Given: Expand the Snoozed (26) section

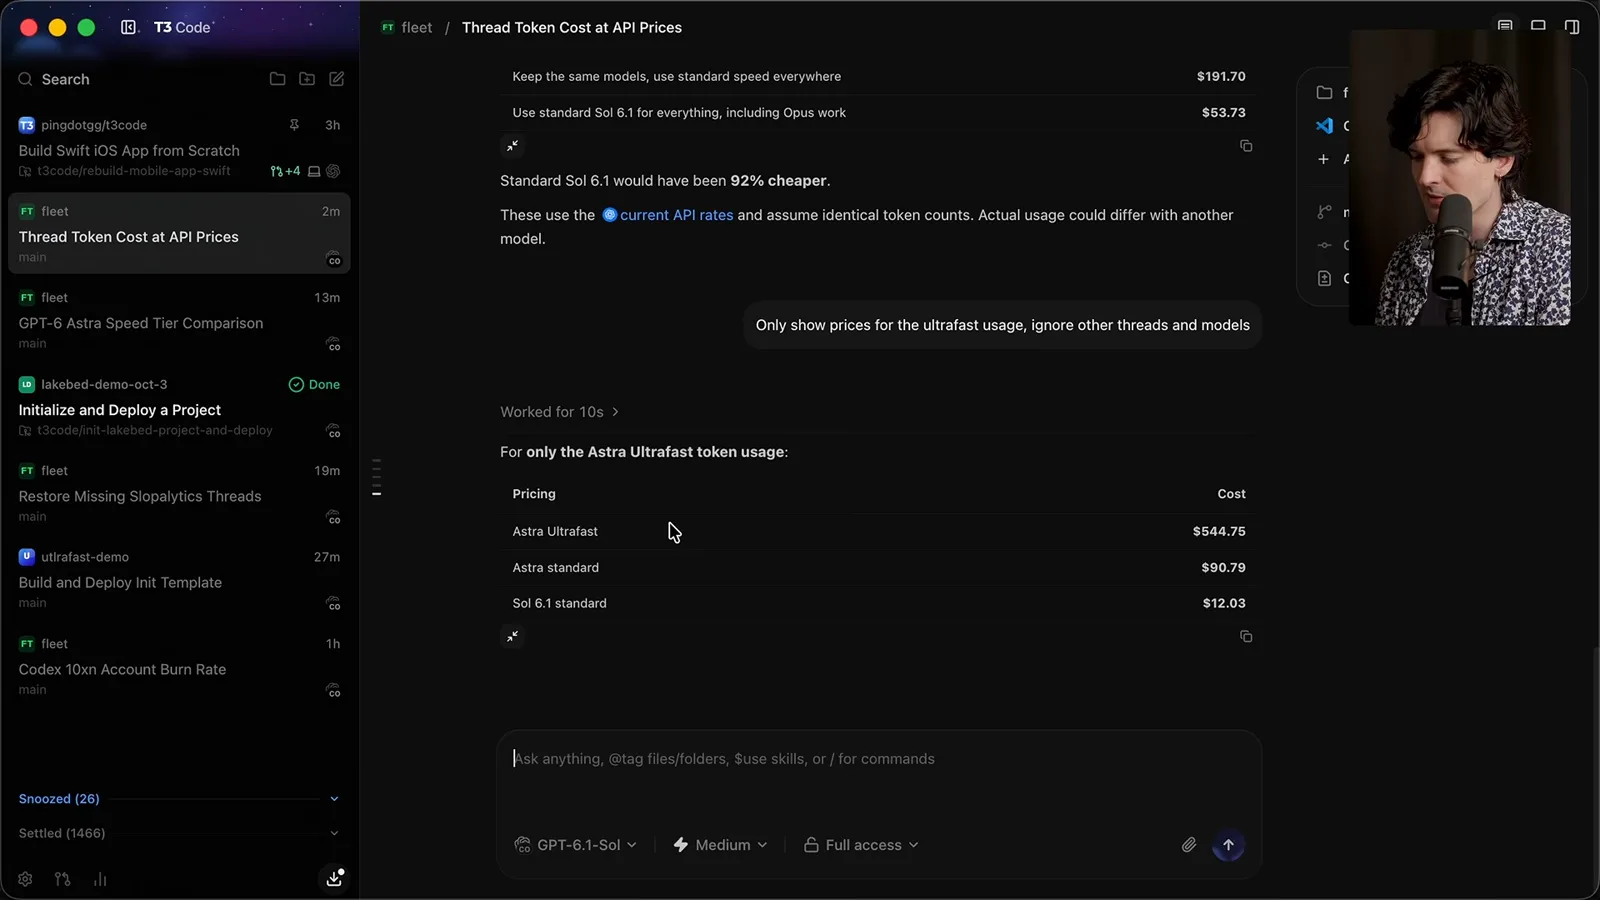Looking at the screenshot, I should (x=179, y=799).
